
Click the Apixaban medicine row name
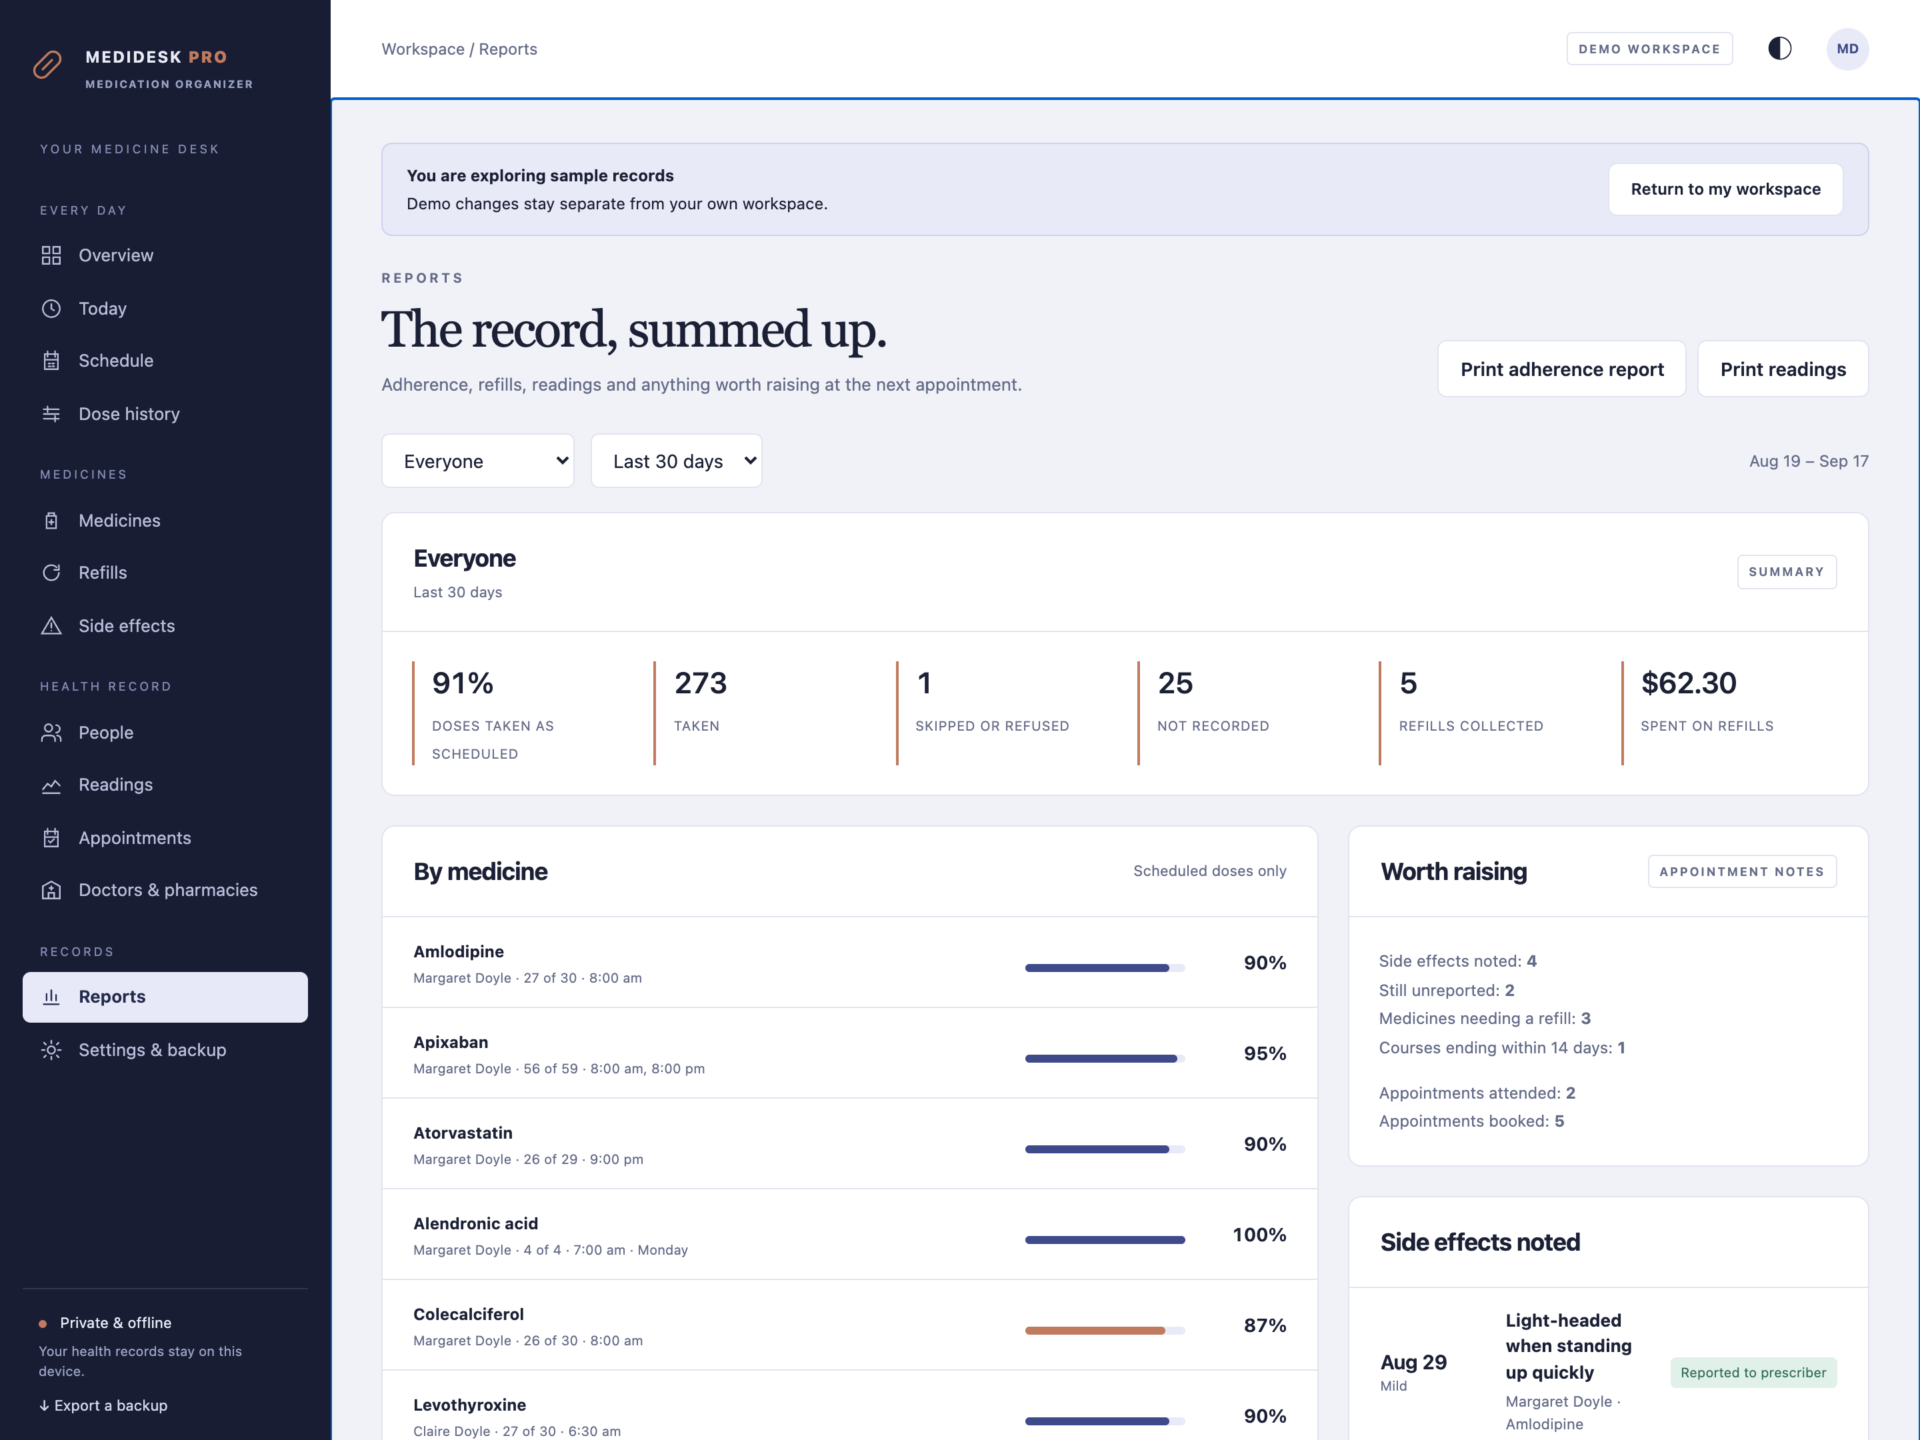pos(451,1042)
